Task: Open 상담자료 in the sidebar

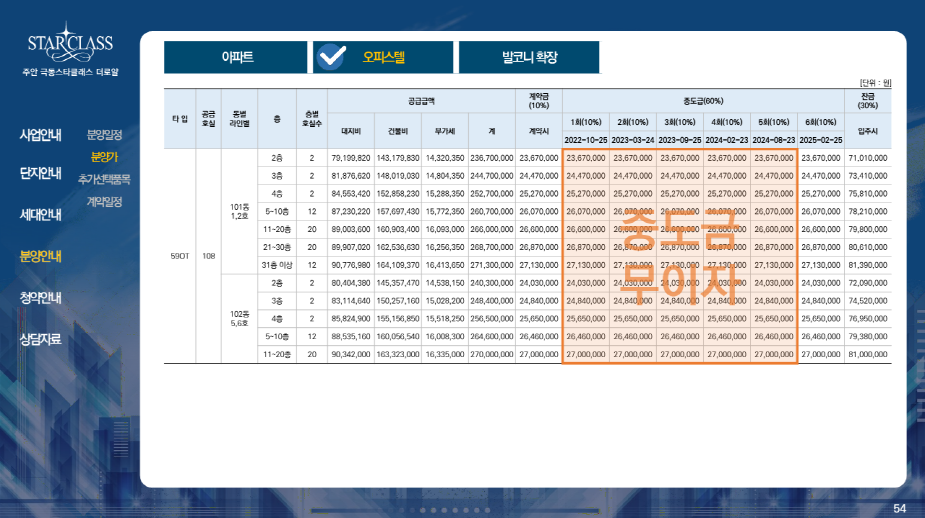Action: click(40, 339)
